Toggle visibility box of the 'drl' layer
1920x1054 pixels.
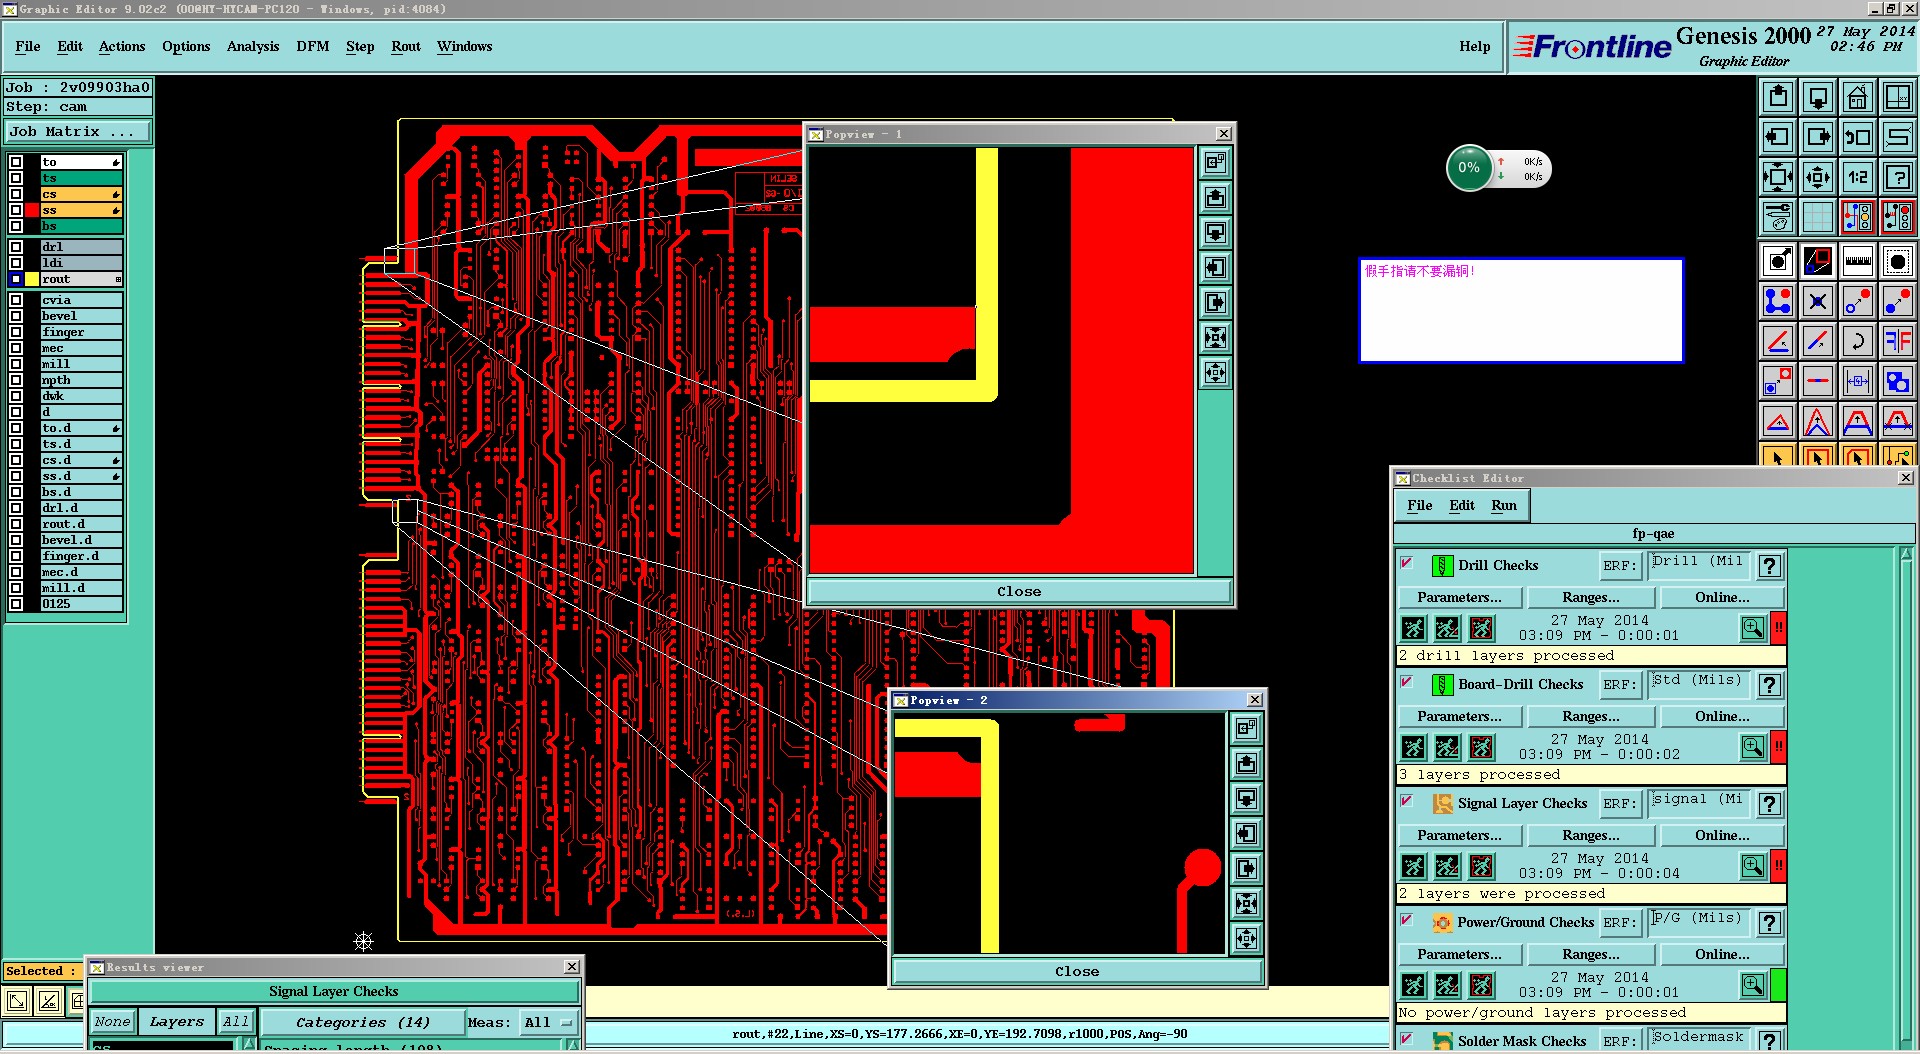click(16, 247)
